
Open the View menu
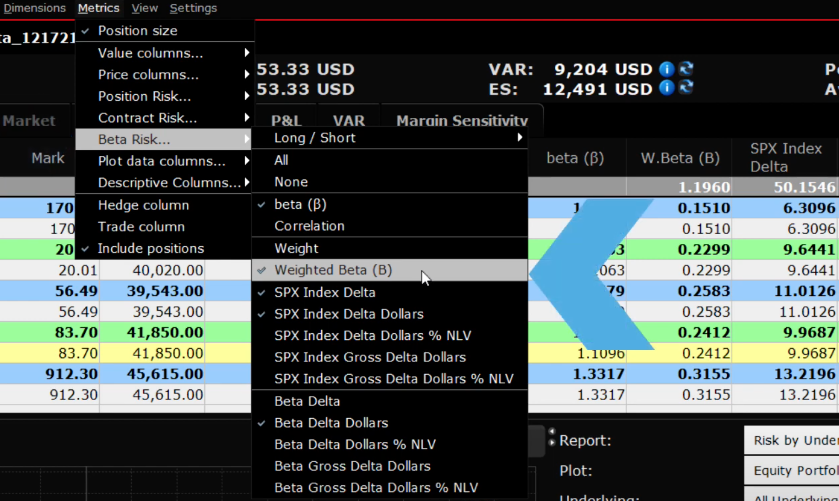145,8
